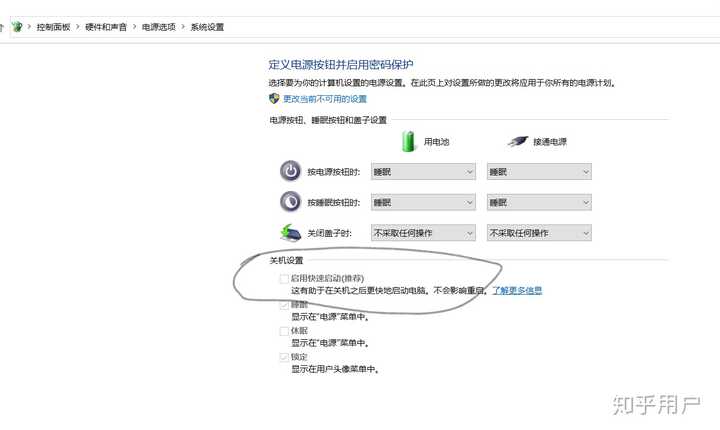Open 按电源按钮时 on-battery dropdown

pos(423,172)
